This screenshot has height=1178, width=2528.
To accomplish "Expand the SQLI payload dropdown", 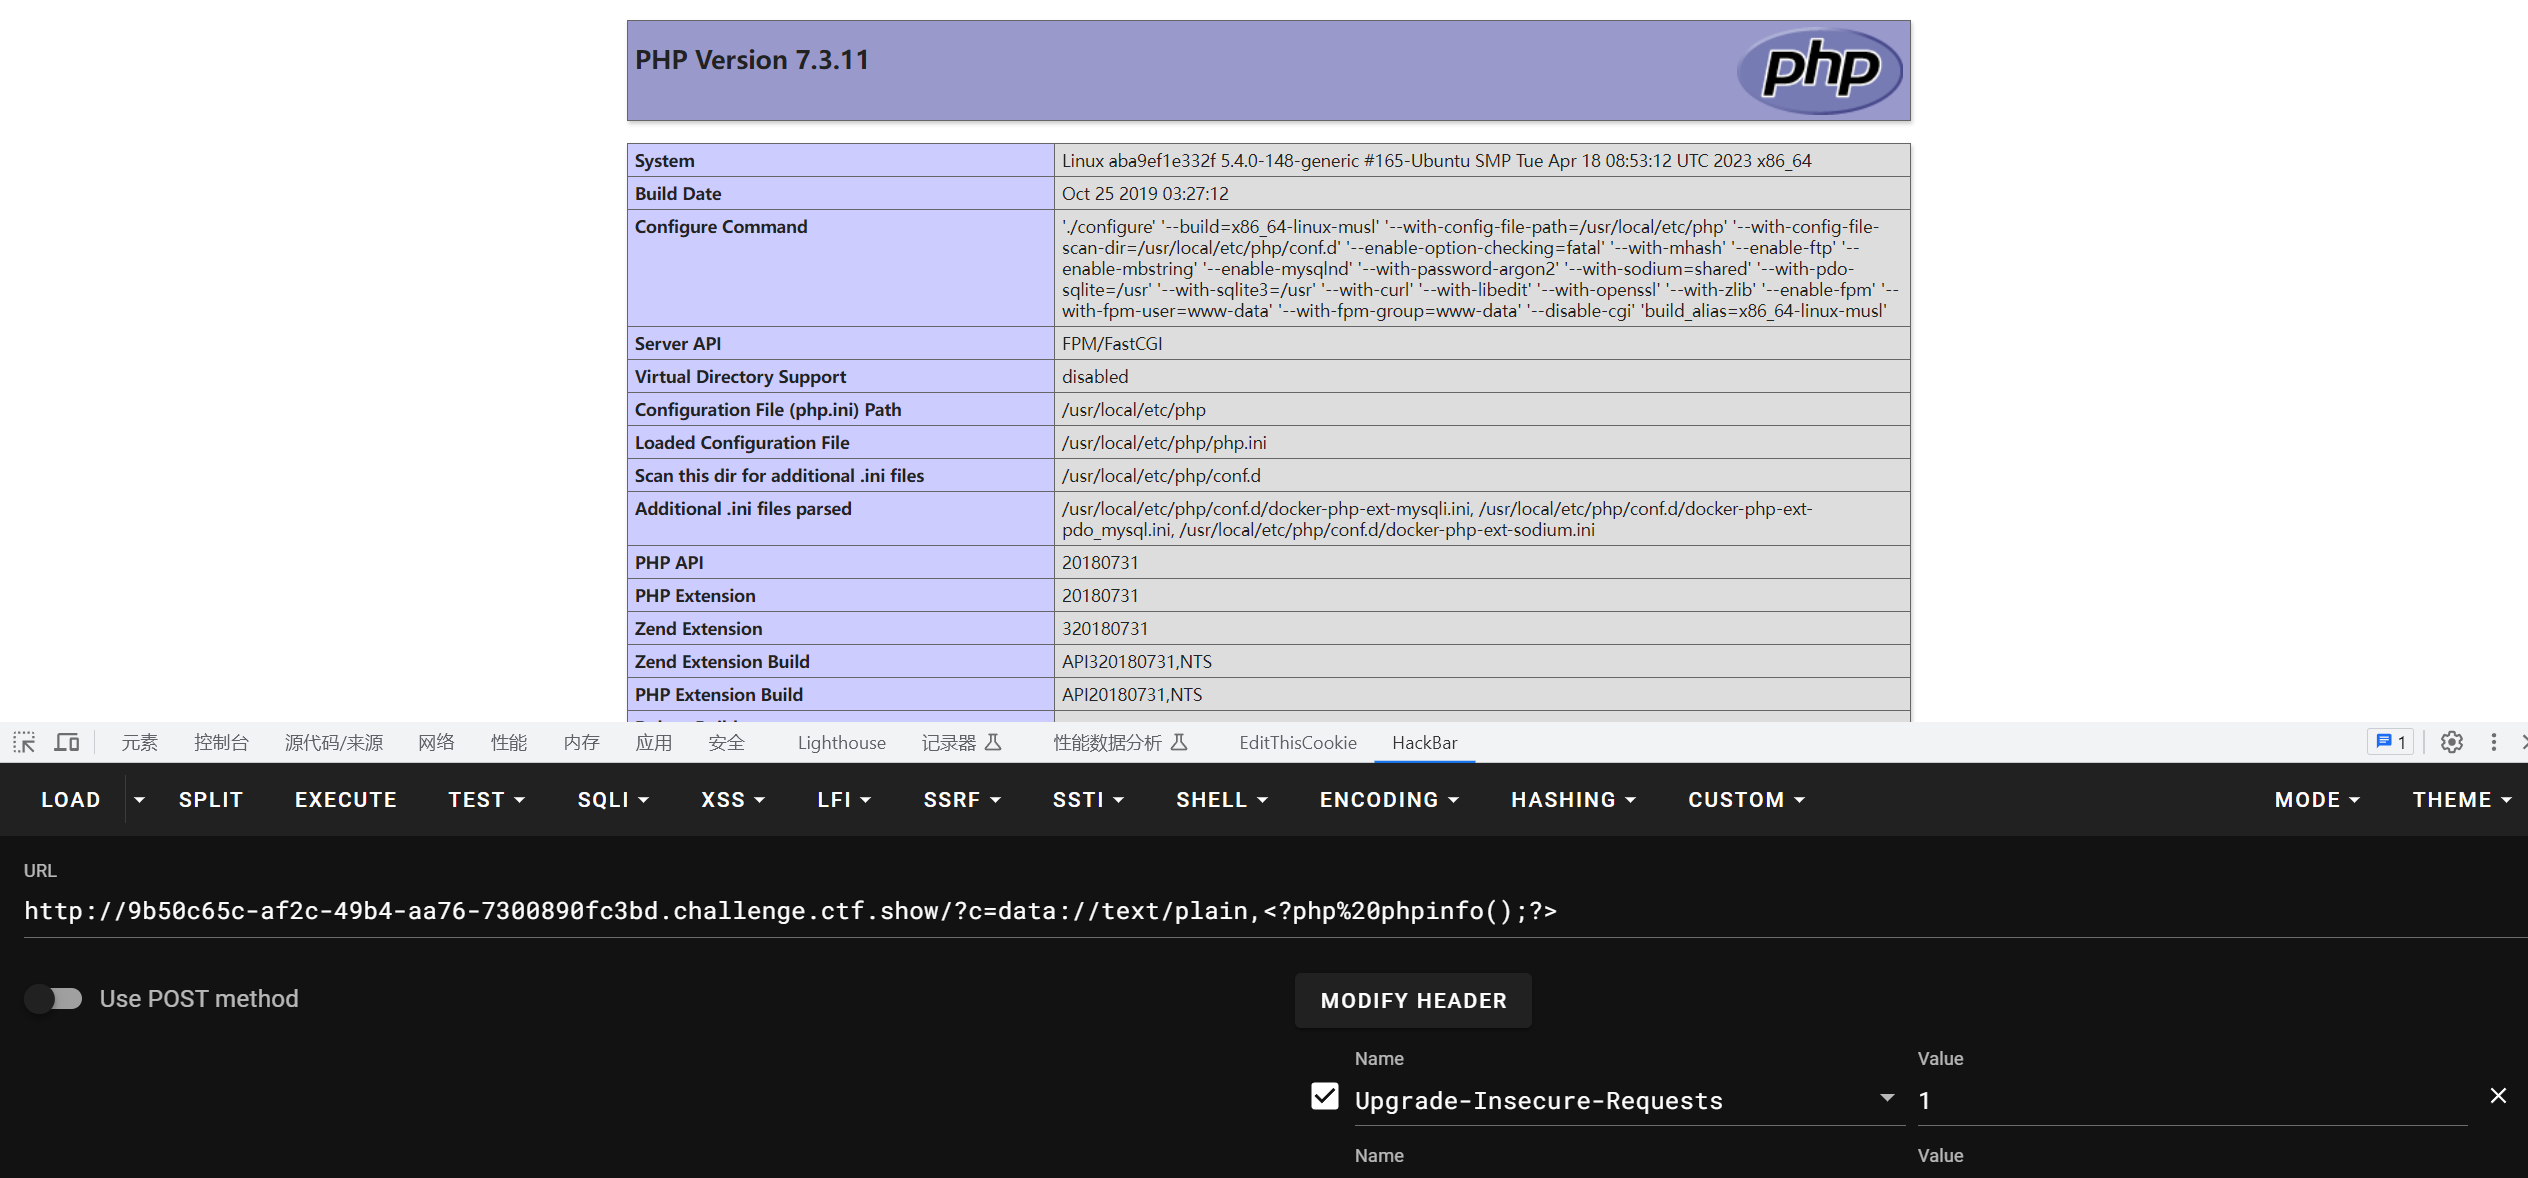I will tap(612, 800).
